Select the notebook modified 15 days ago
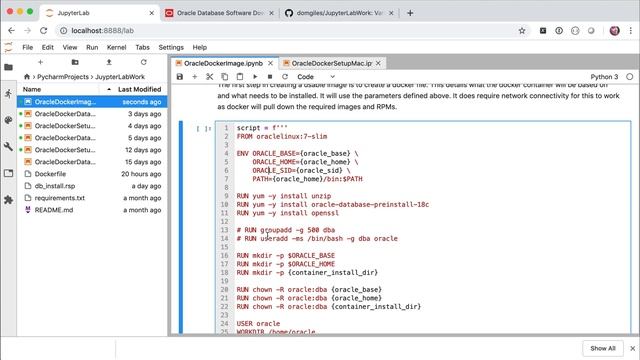This screenshot has height=360, width=640. (x=92, y=162)
